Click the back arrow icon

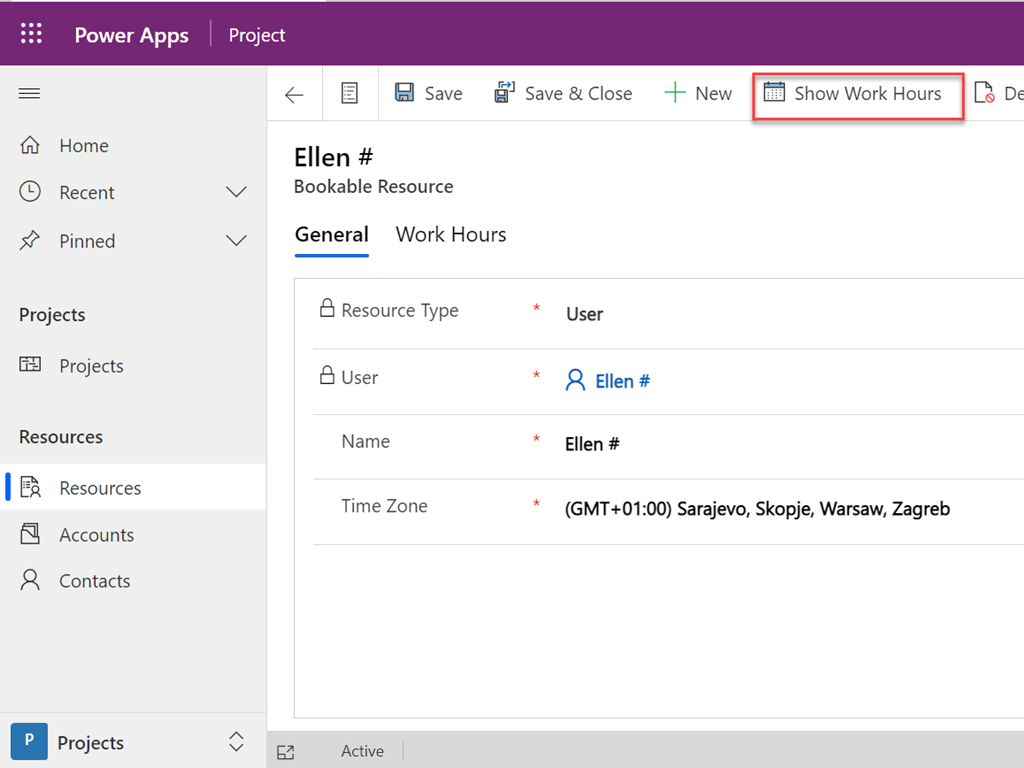294,94
